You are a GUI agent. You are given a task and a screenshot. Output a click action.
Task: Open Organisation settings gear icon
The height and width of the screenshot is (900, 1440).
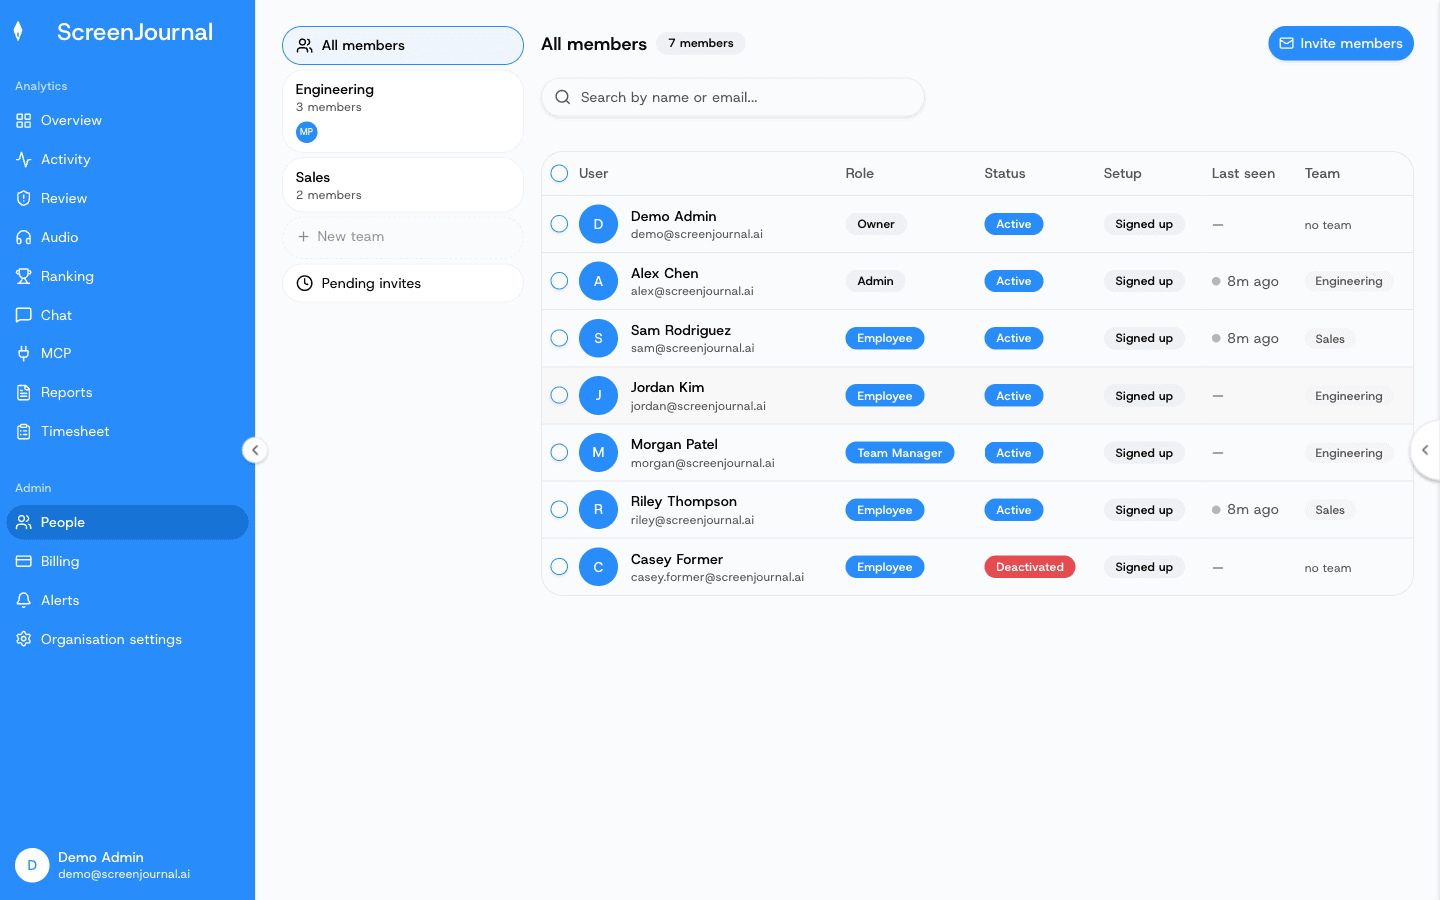pyautogui.click(x=24, y=639)
